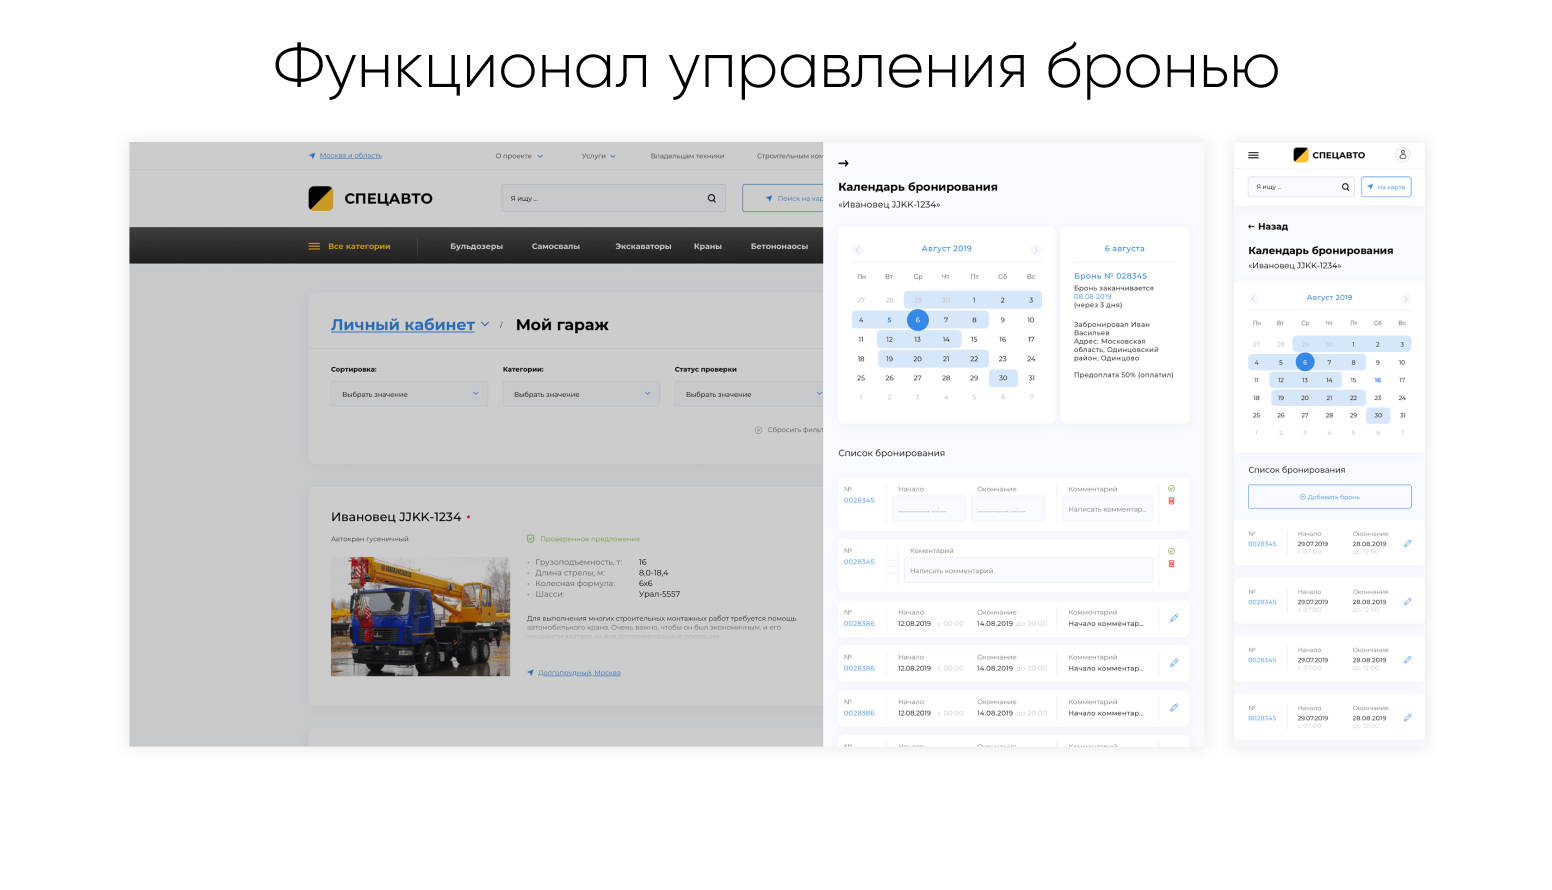This screenshot has height=890, width=1552.
Task: Go to previous month in mobile calendar
Action: pyautogui.click(x=1253, y=298)
